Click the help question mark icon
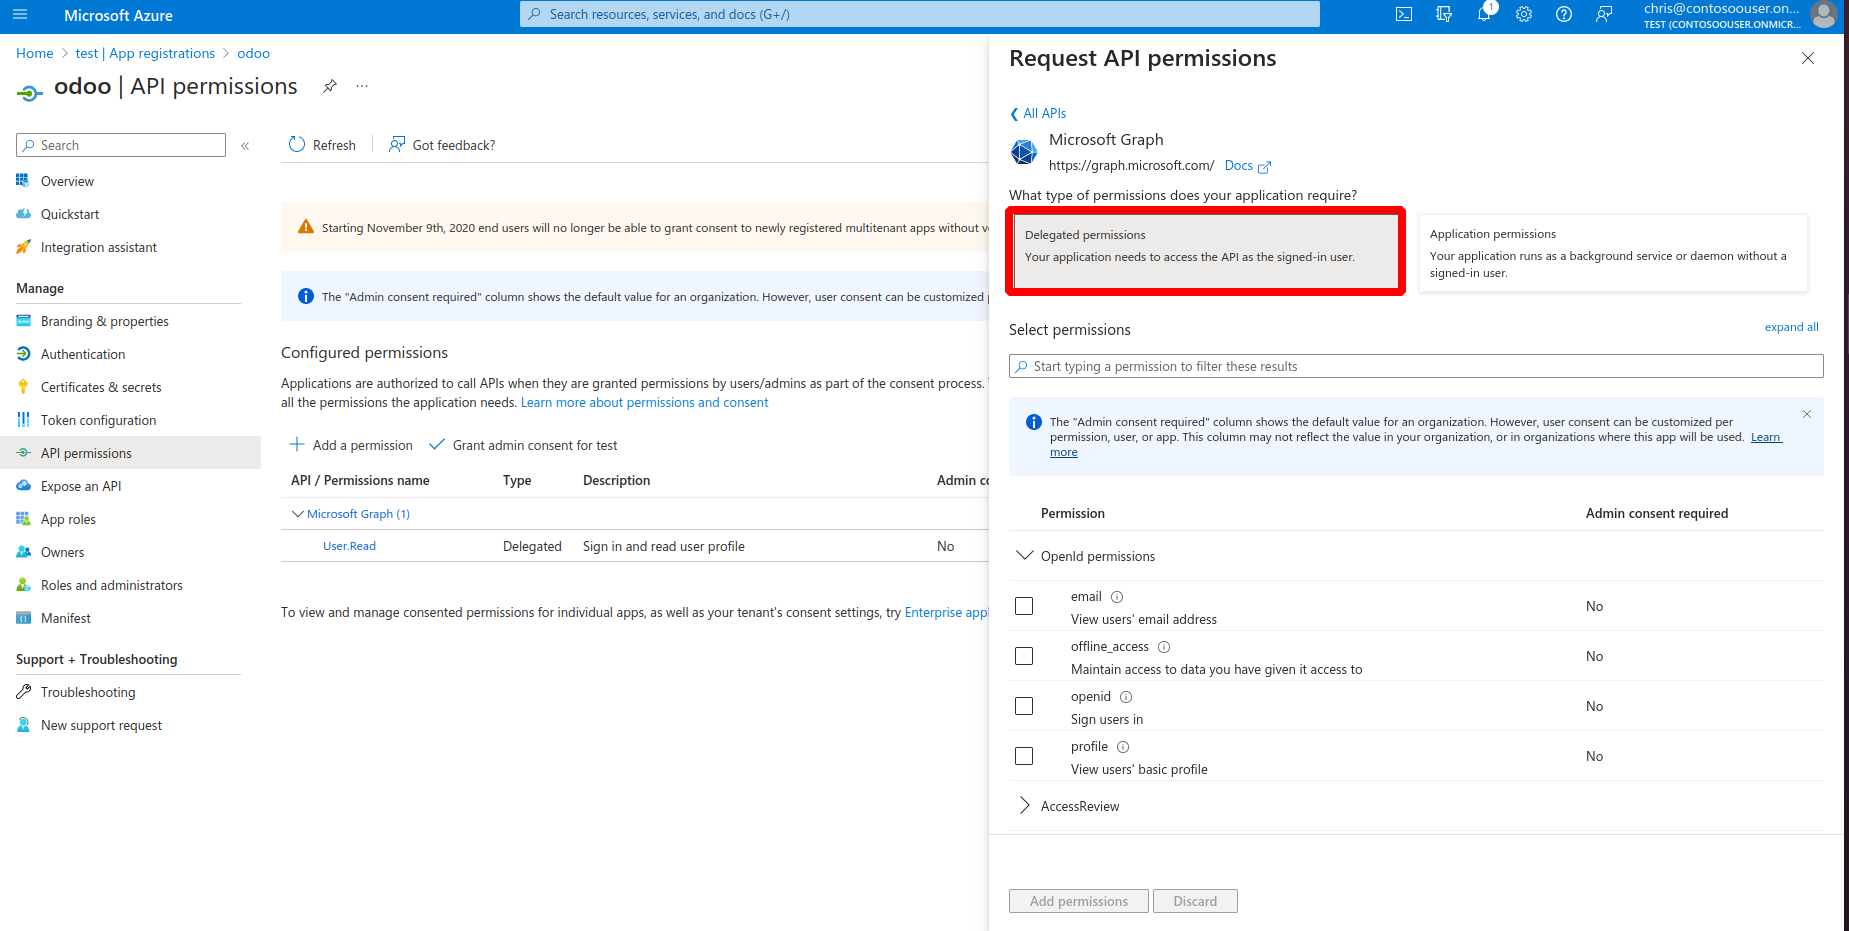This screenshot has width=1849, height=931. (1564, 14)
